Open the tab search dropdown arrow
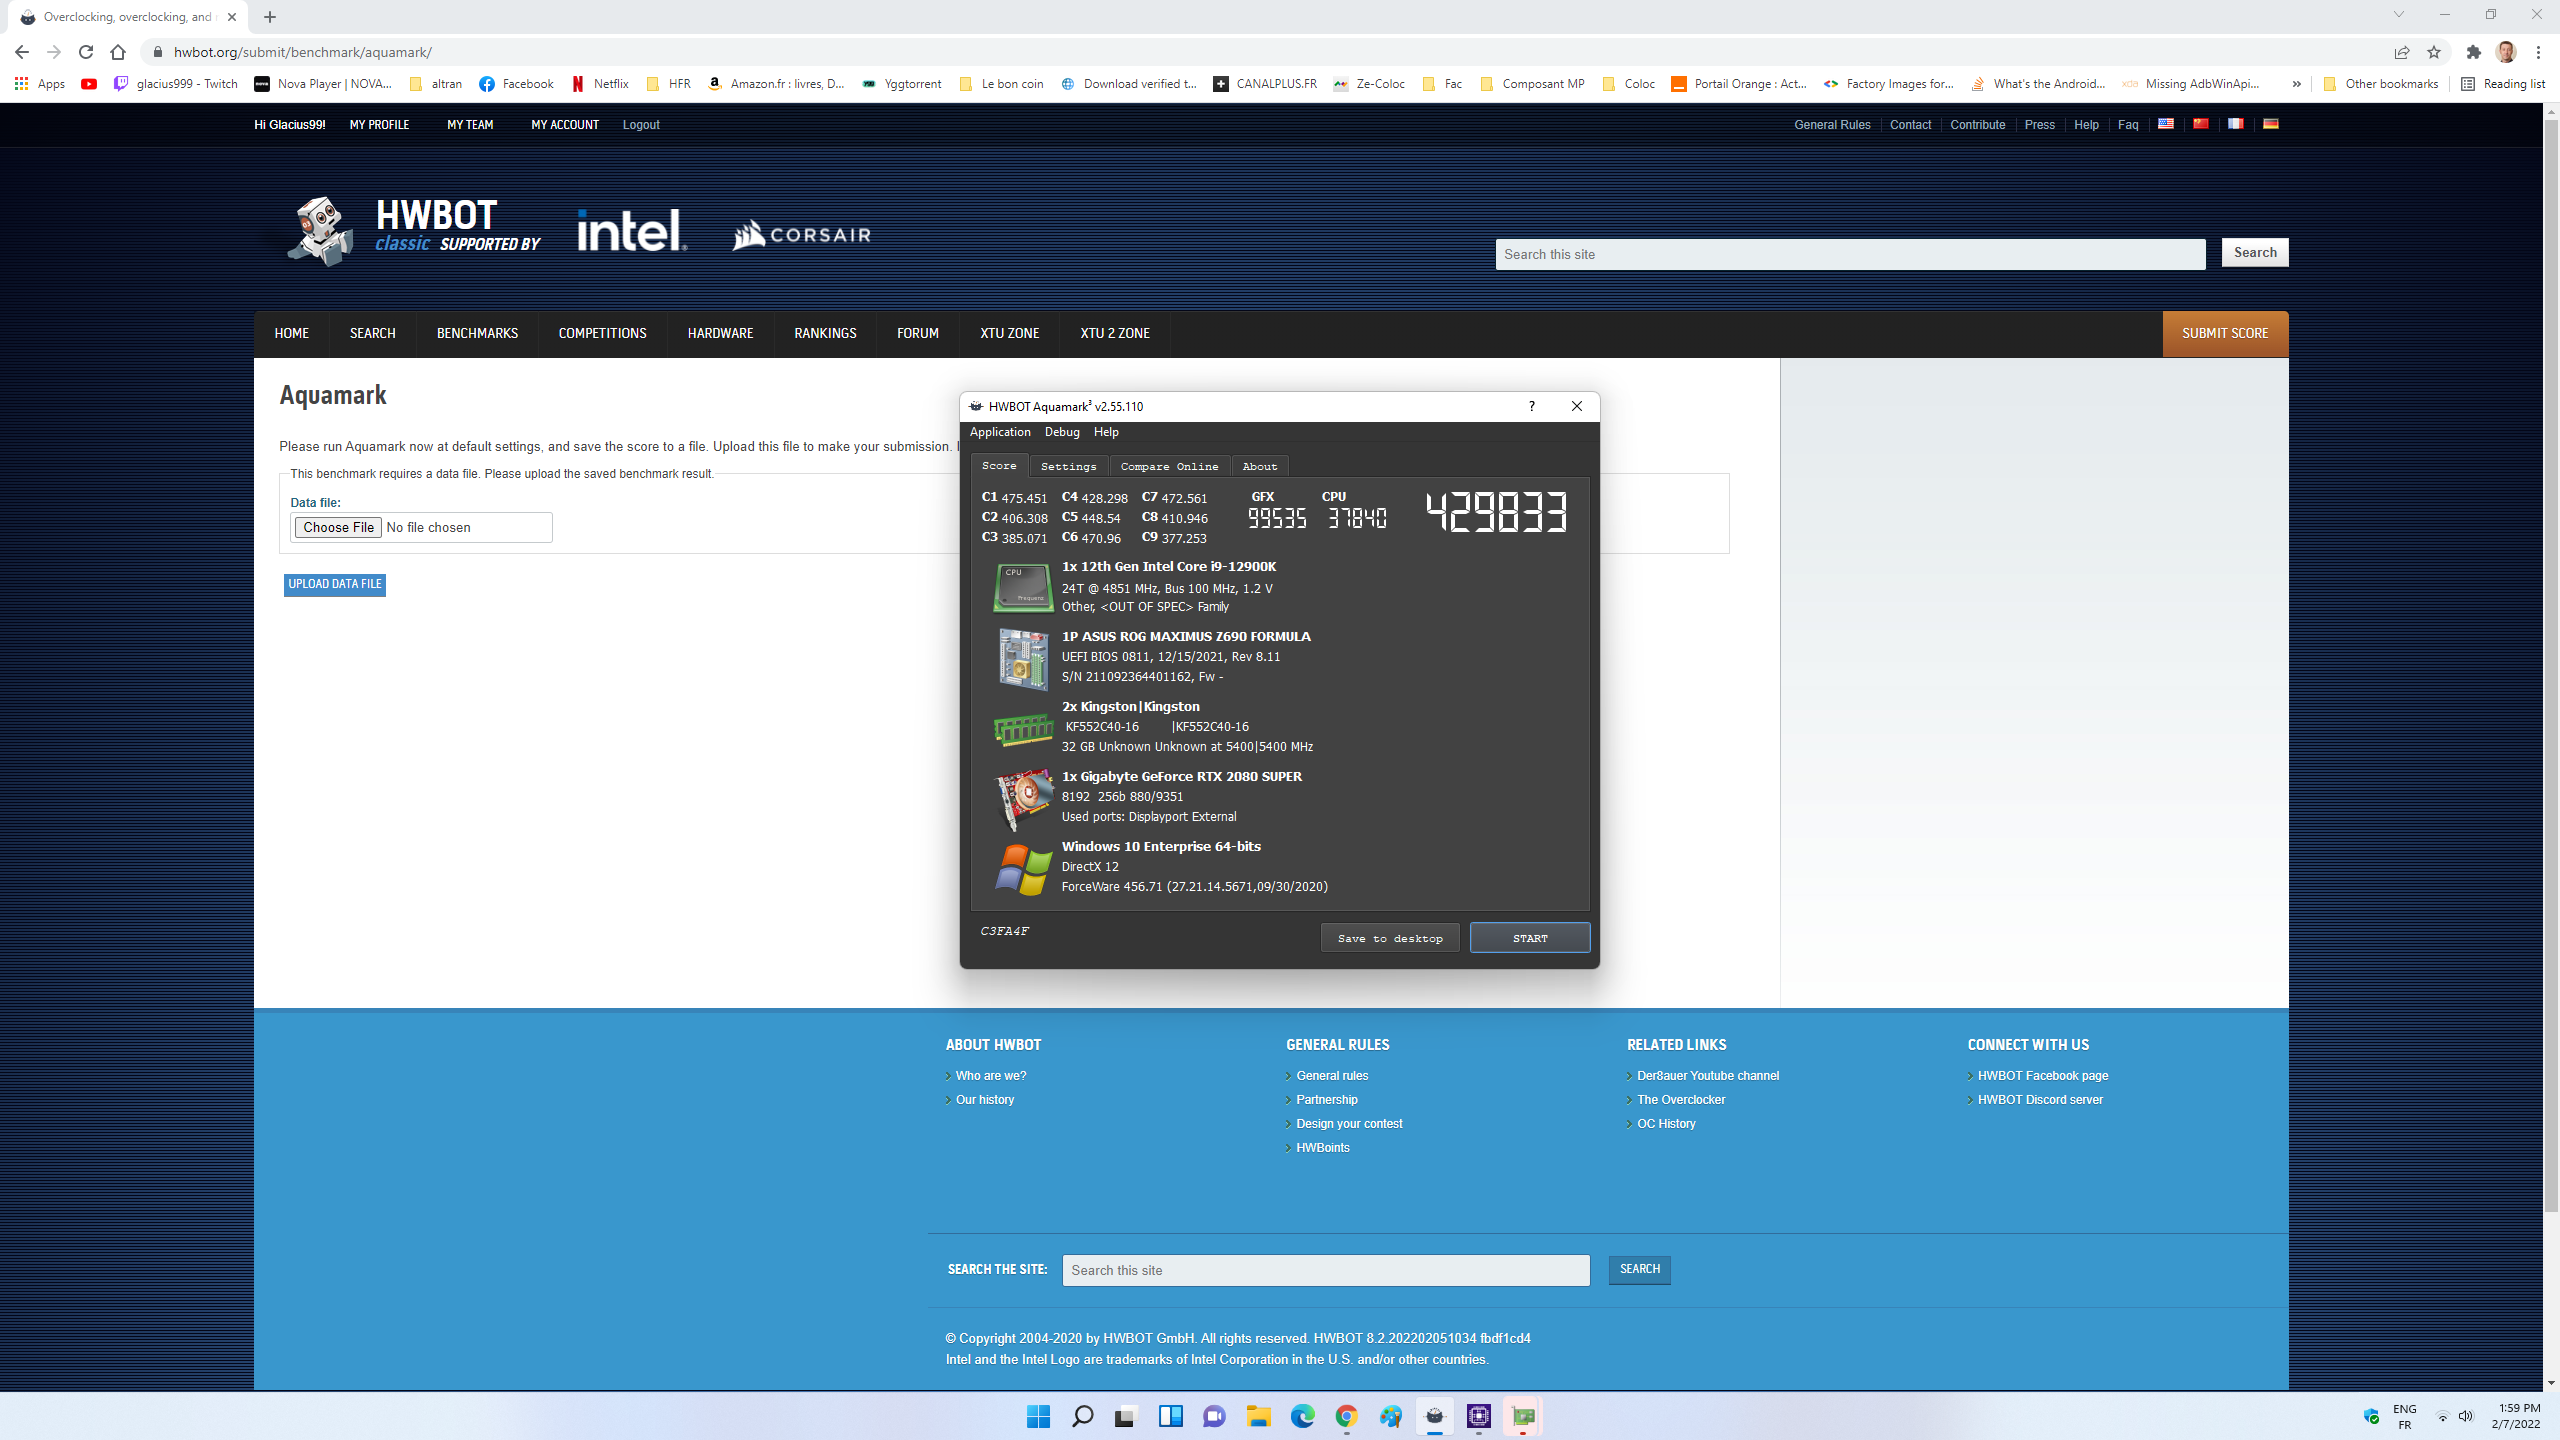 pyautogui.click(x=2399, y=15)
